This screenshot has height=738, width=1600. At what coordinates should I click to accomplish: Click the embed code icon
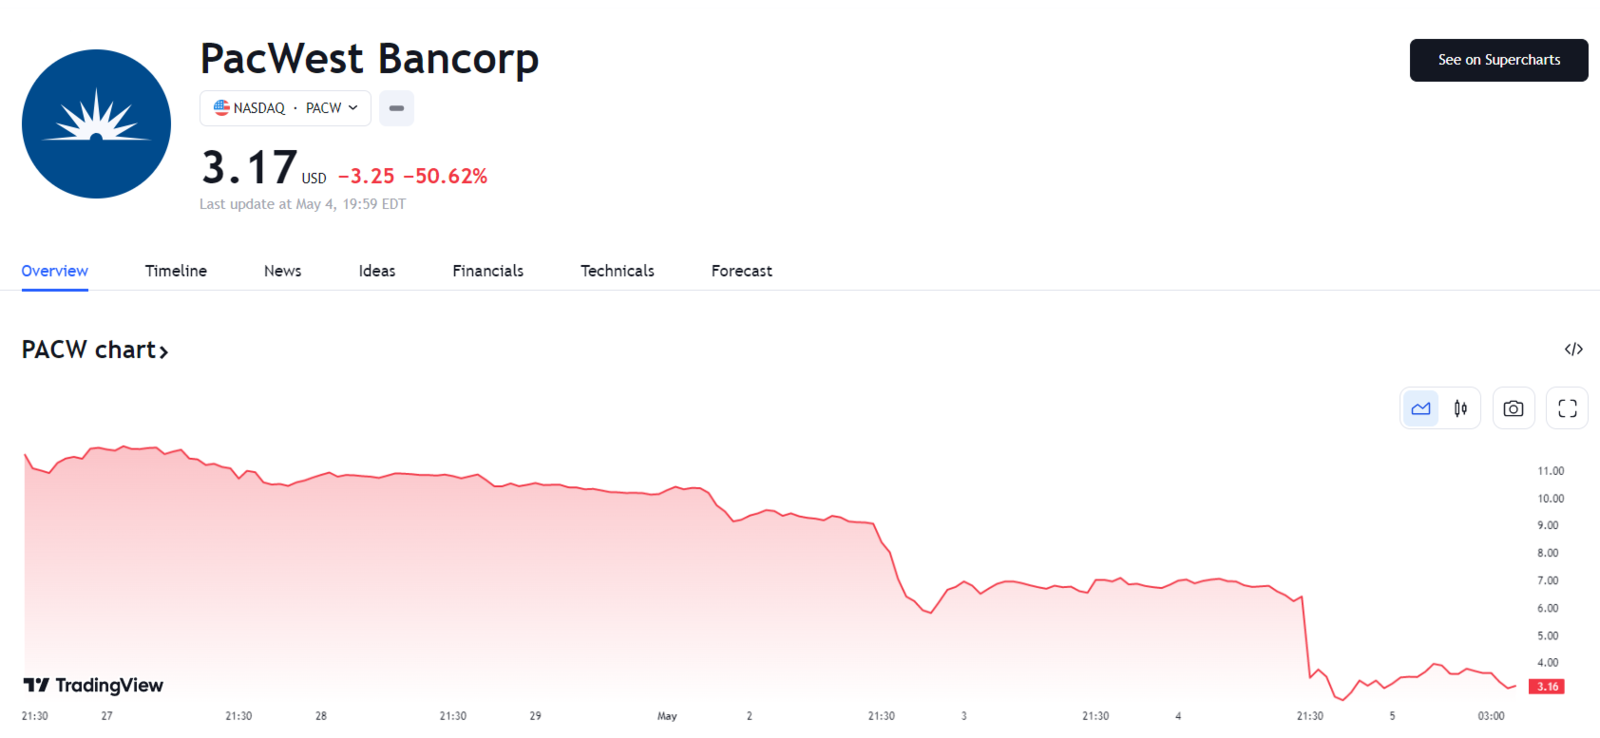coord(1573,349)
